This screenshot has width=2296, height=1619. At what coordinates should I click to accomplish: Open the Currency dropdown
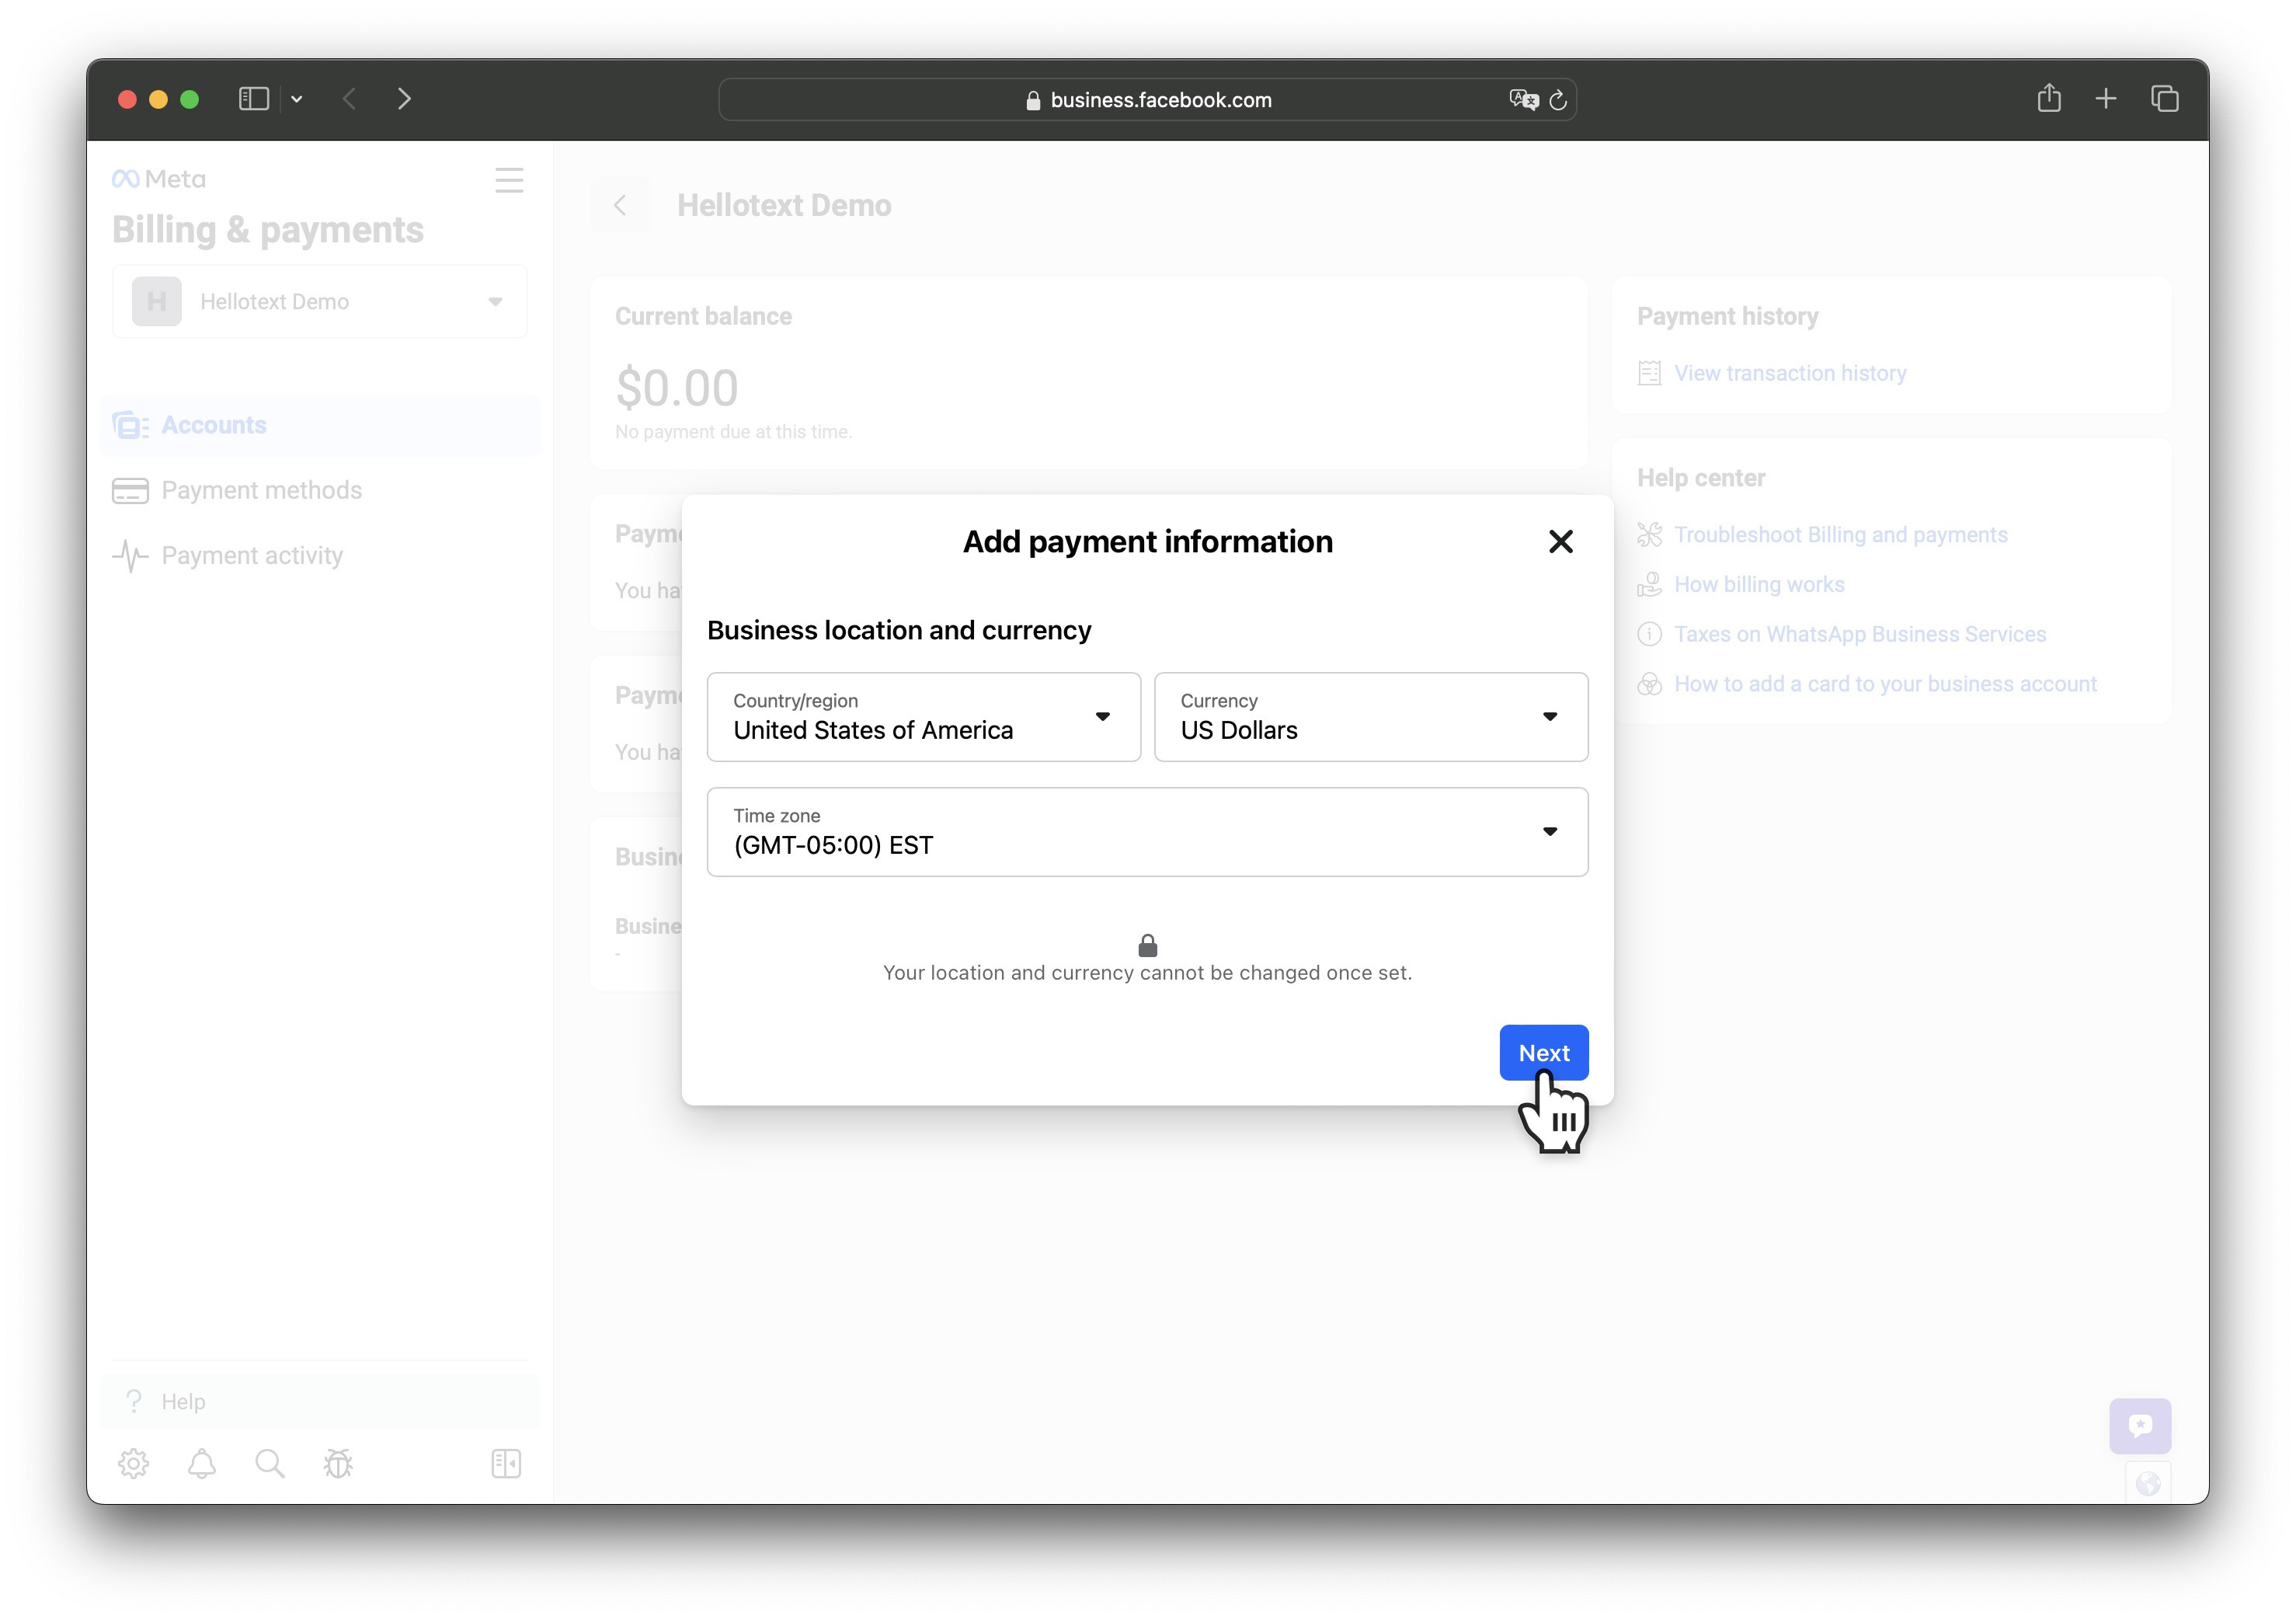point(1370,716)
